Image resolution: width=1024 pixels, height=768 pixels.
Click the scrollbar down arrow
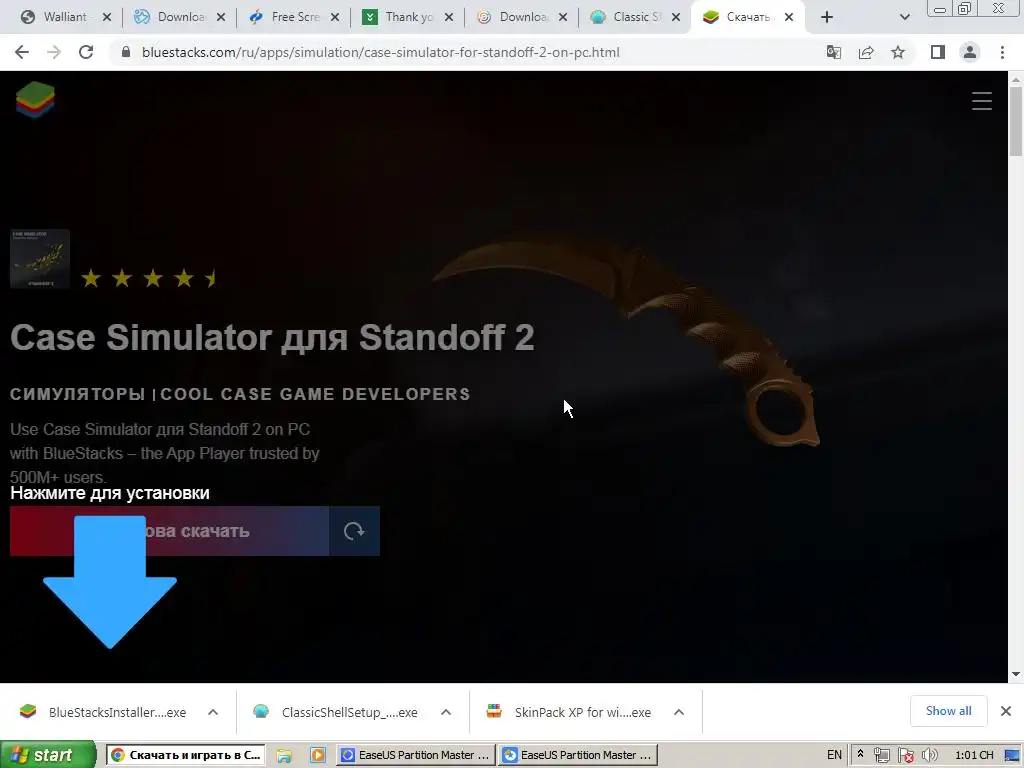(x=1016, y=675)
